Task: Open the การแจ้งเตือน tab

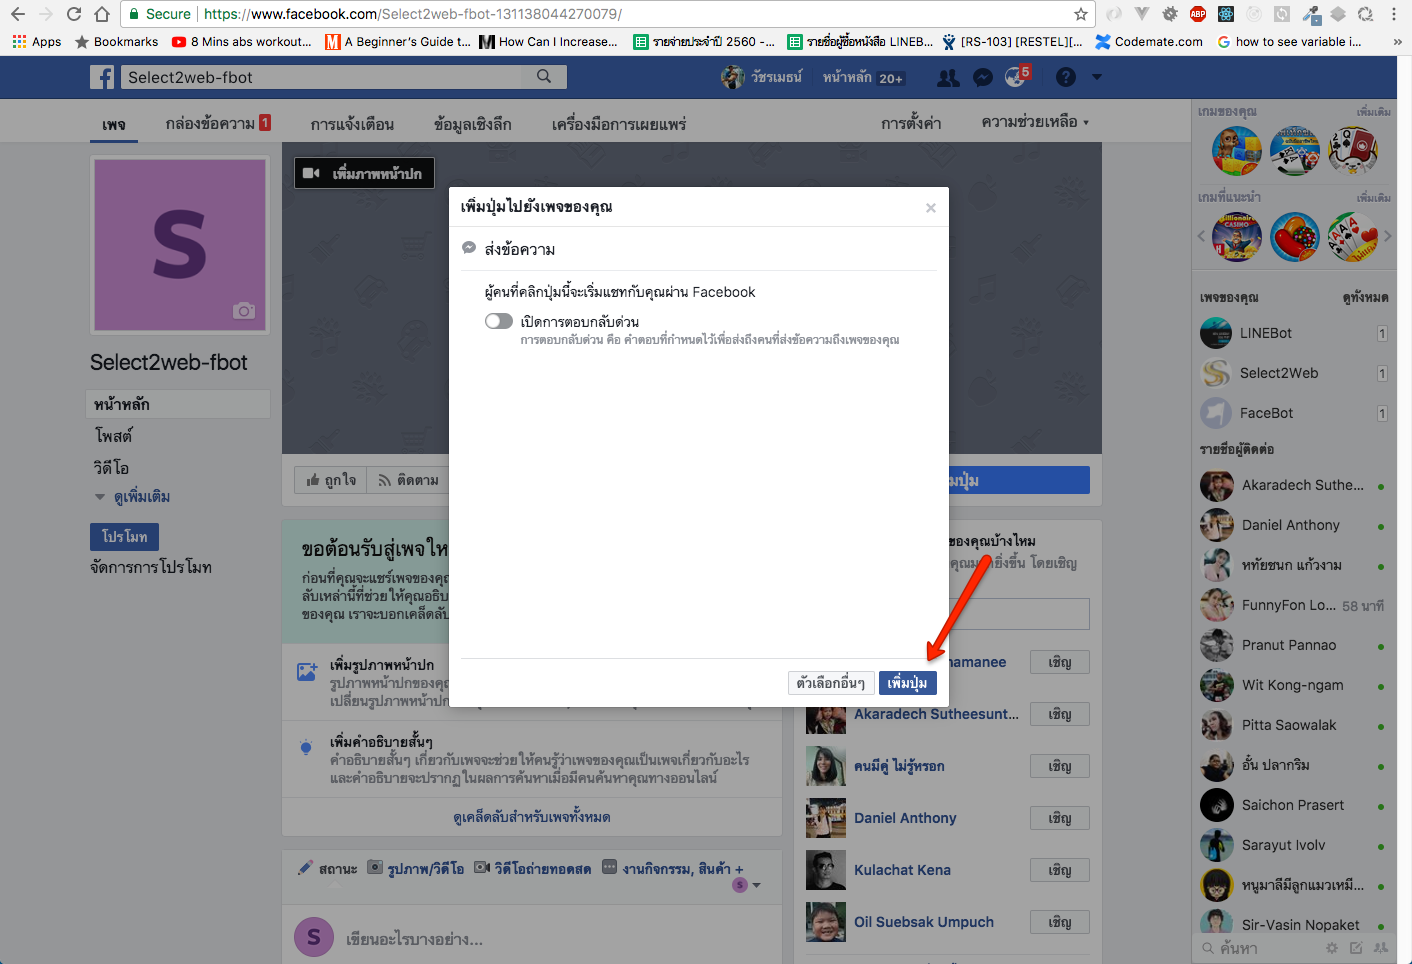Action: tap(352, 124)
